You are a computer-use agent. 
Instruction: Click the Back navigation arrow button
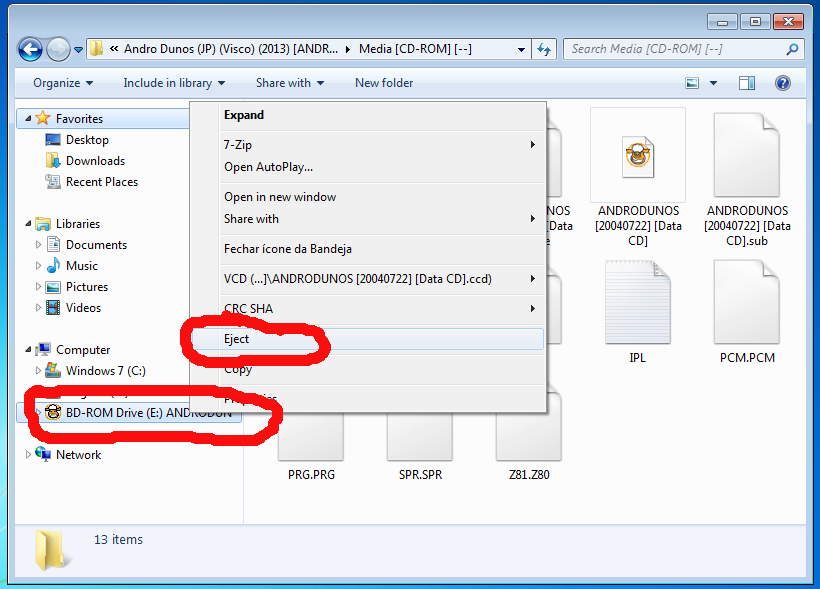coord(30,48)
